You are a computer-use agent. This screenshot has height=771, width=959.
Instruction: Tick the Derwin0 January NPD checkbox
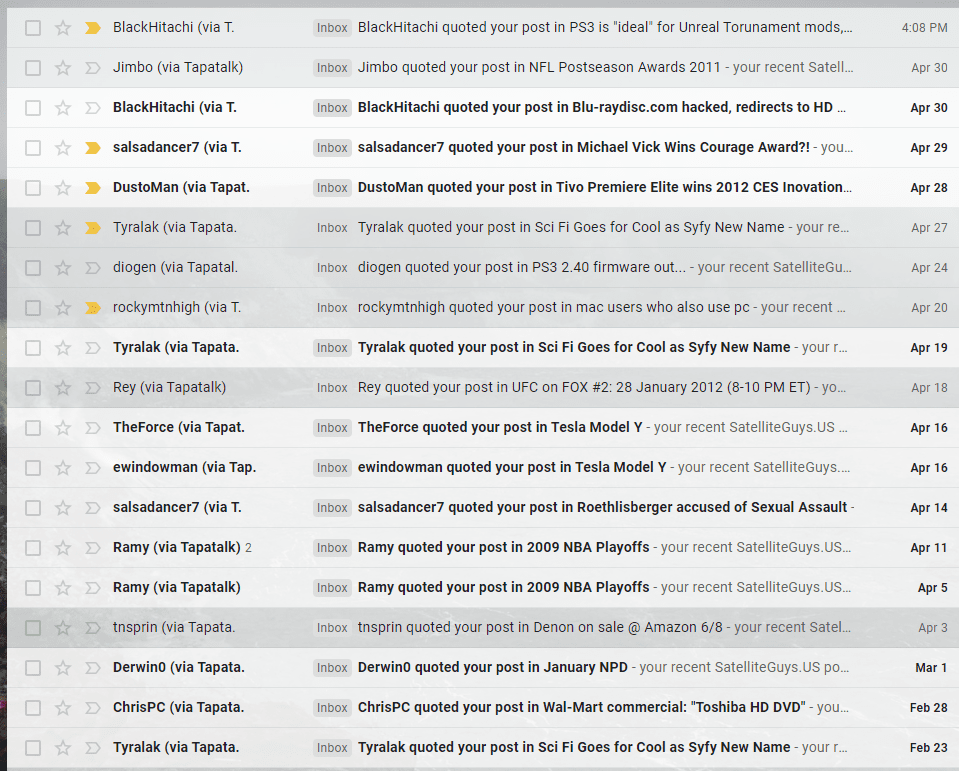(x=33, y=668)
